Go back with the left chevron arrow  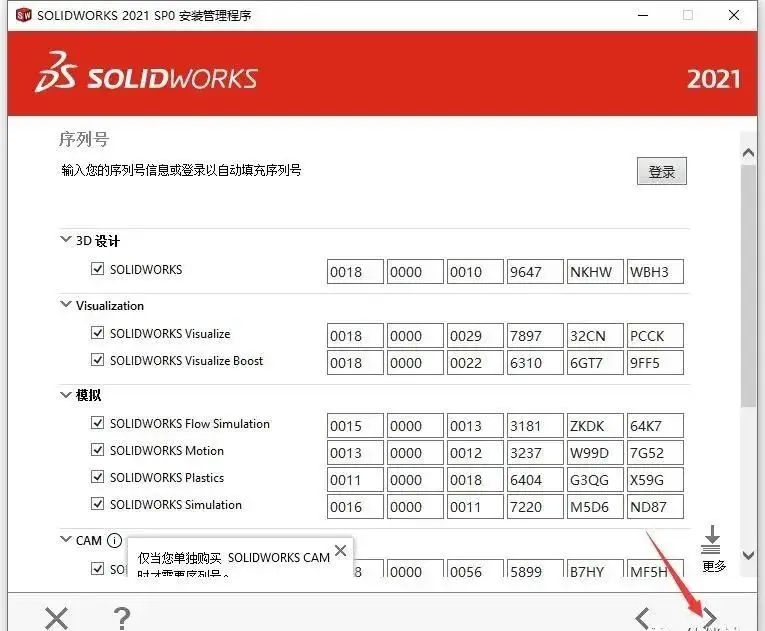tap(643, 618)
